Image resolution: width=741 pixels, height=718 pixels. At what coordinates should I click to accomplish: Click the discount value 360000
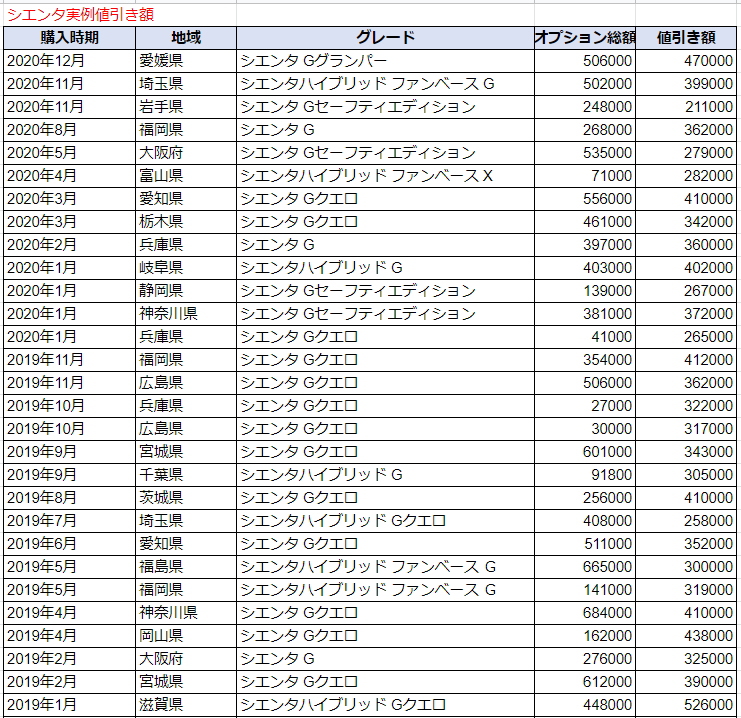coord(686,245)
